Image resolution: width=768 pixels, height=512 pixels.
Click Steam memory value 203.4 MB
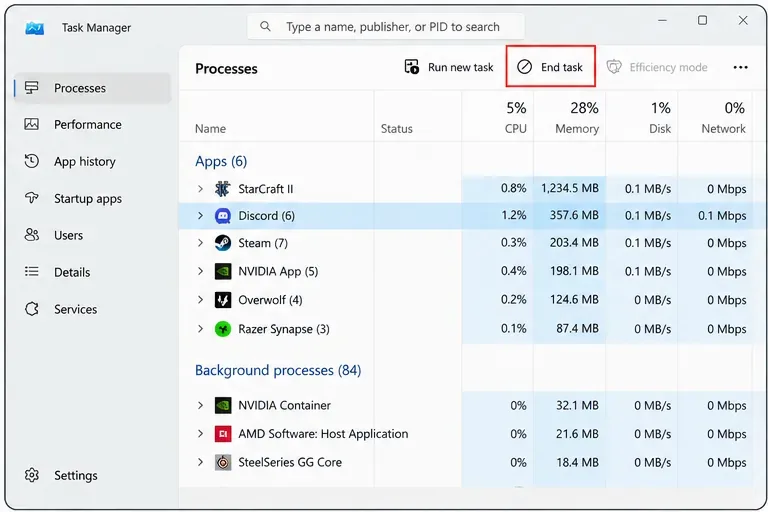574,243
